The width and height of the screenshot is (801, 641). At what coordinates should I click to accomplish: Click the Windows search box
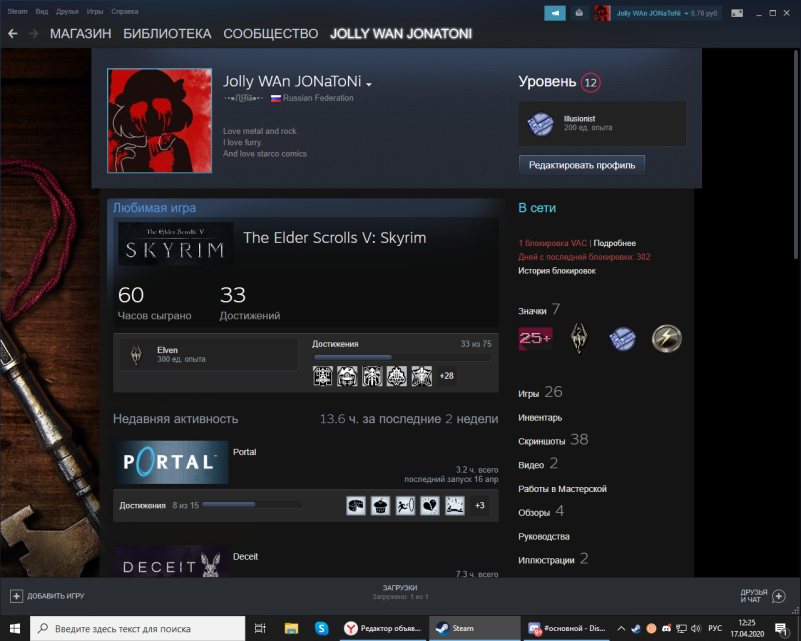[x=137, y=628]
